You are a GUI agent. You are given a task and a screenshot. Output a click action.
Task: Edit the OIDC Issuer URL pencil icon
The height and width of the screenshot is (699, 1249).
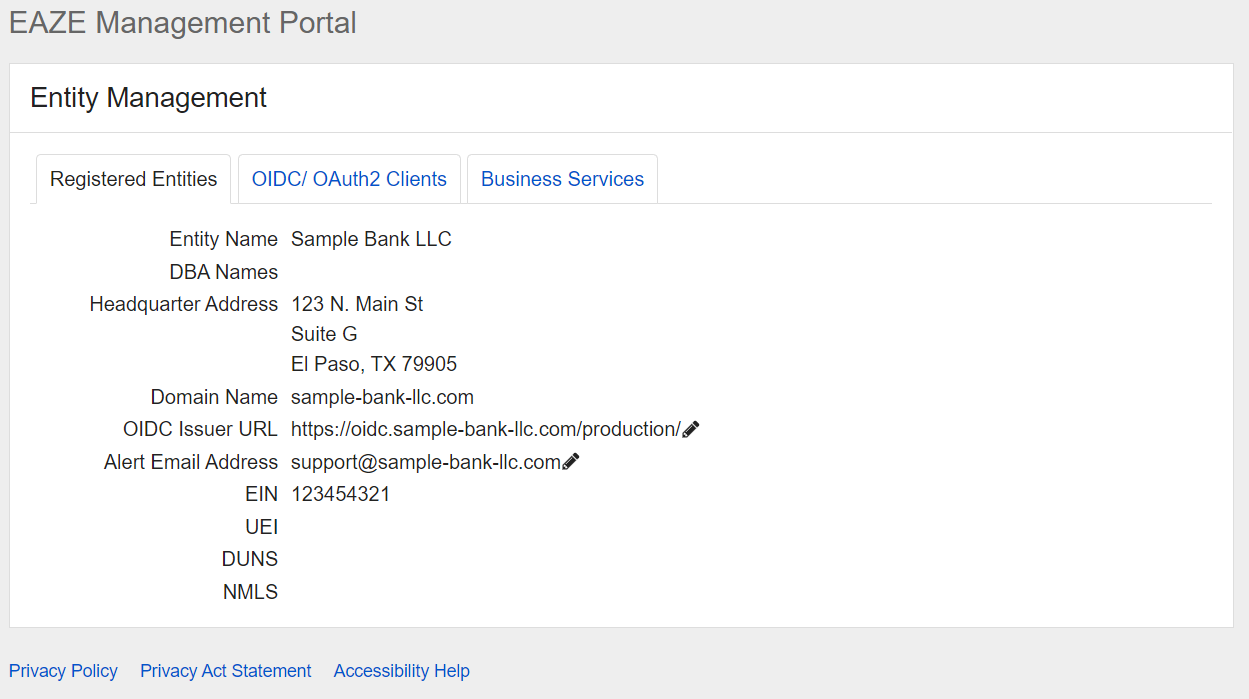(690, 430)
